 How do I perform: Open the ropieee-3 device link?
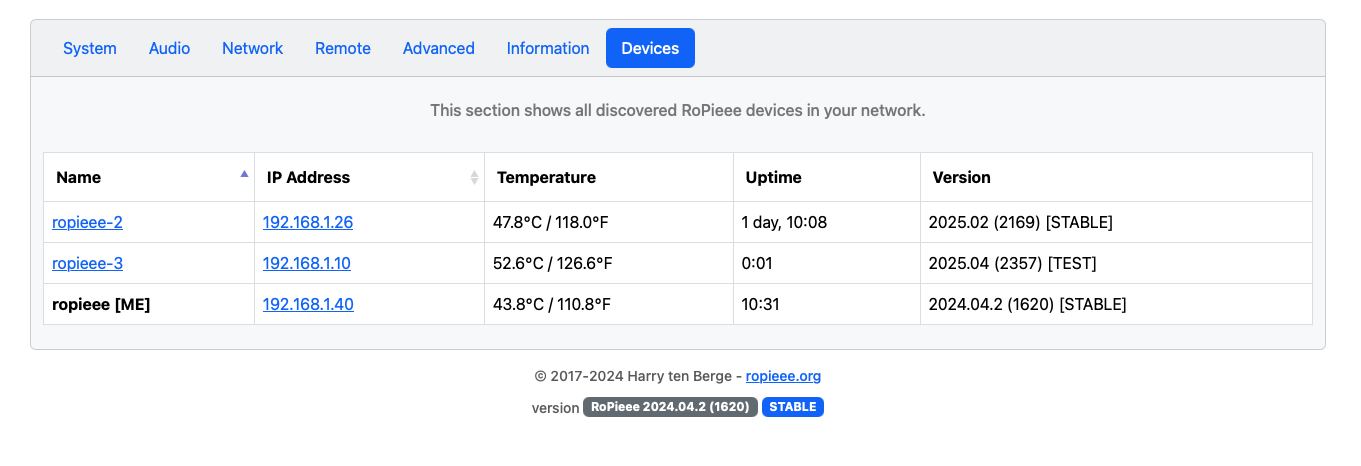coord(87,263)
